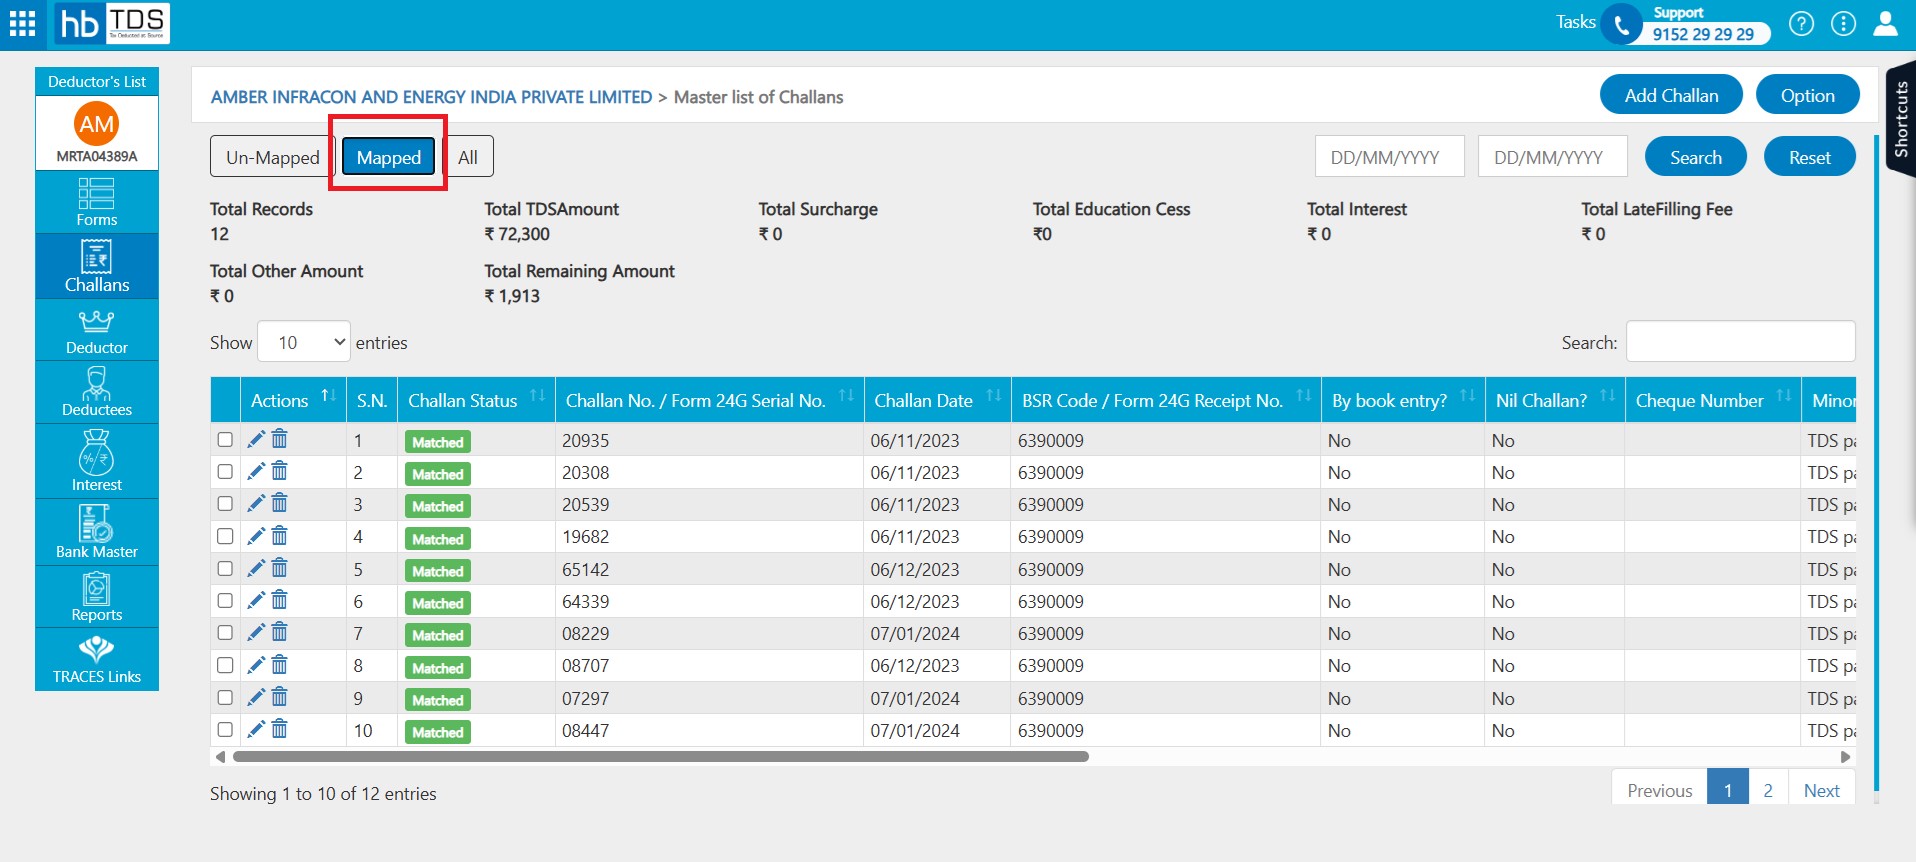The width and height of the screenshot is (1916, 862).
Task: Open Interest in the sidebar
Action: (97, 461)
